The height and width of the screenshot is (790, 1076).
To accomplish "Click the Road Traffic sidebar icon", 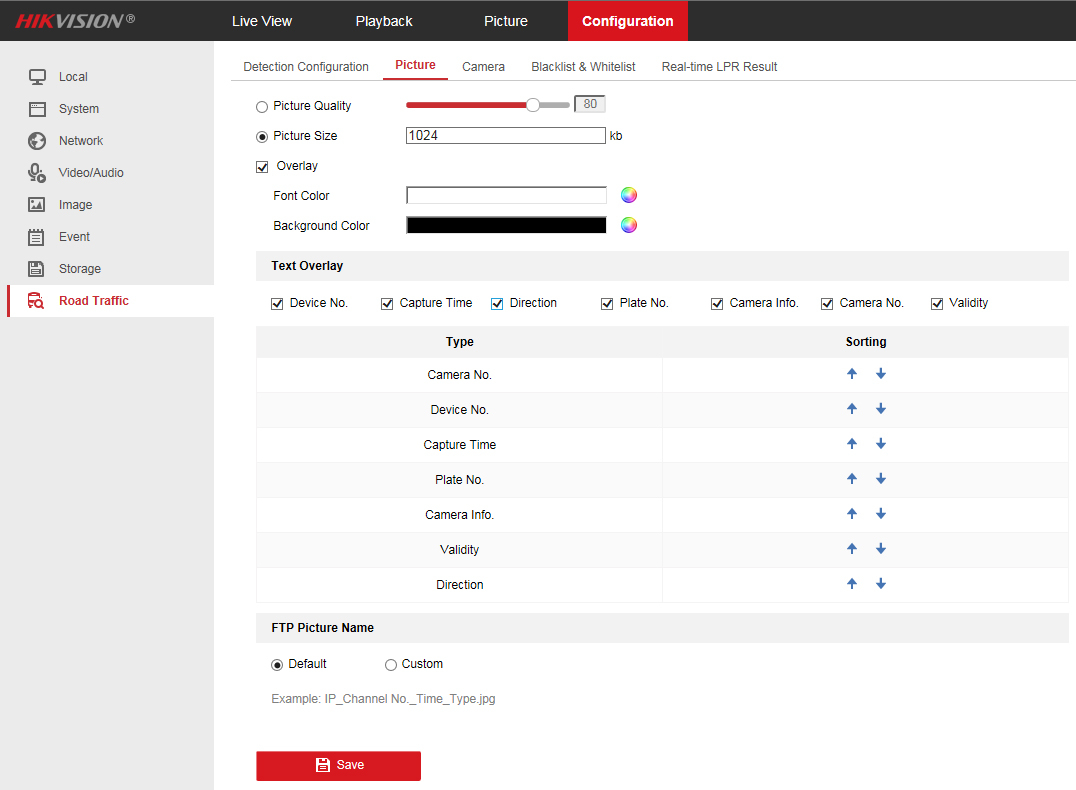I will [36, 301].
